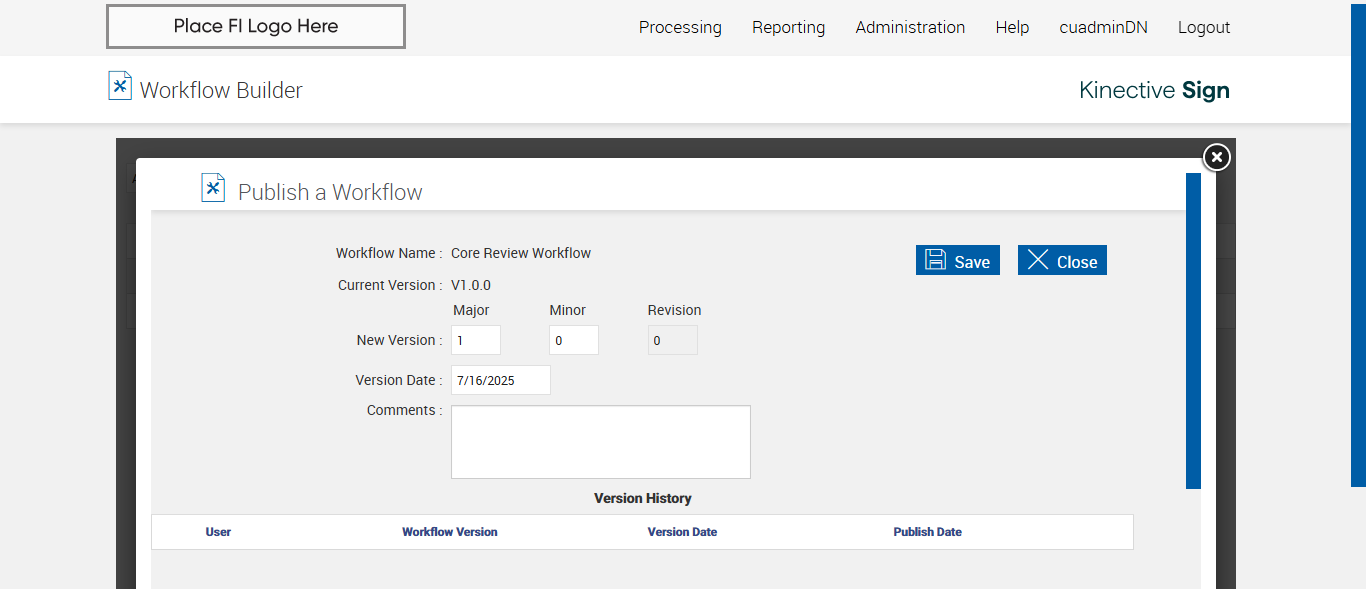This screenshot has width=1366, height=589.
Task: Click the Workflow Builder page icon
Action: coord(120,86)
